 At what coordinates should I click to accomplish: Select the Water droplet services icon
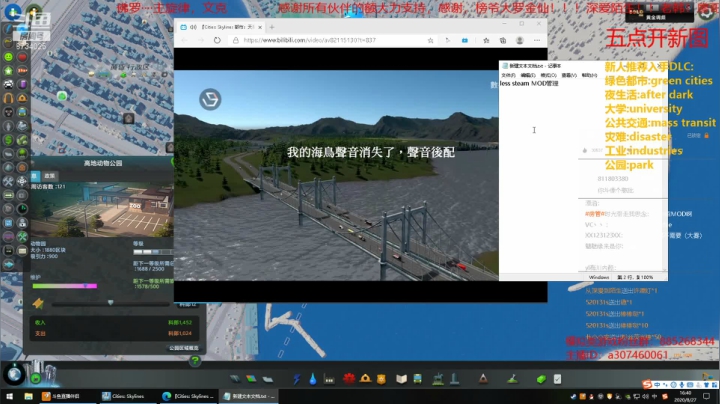[x=313, y=379]
